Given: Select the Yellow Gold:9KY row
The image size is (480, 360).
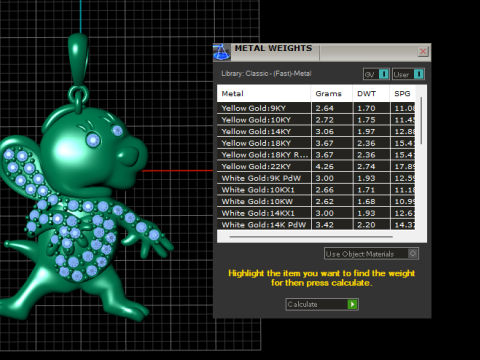Looking at the screenshot, I should point(316,108).
